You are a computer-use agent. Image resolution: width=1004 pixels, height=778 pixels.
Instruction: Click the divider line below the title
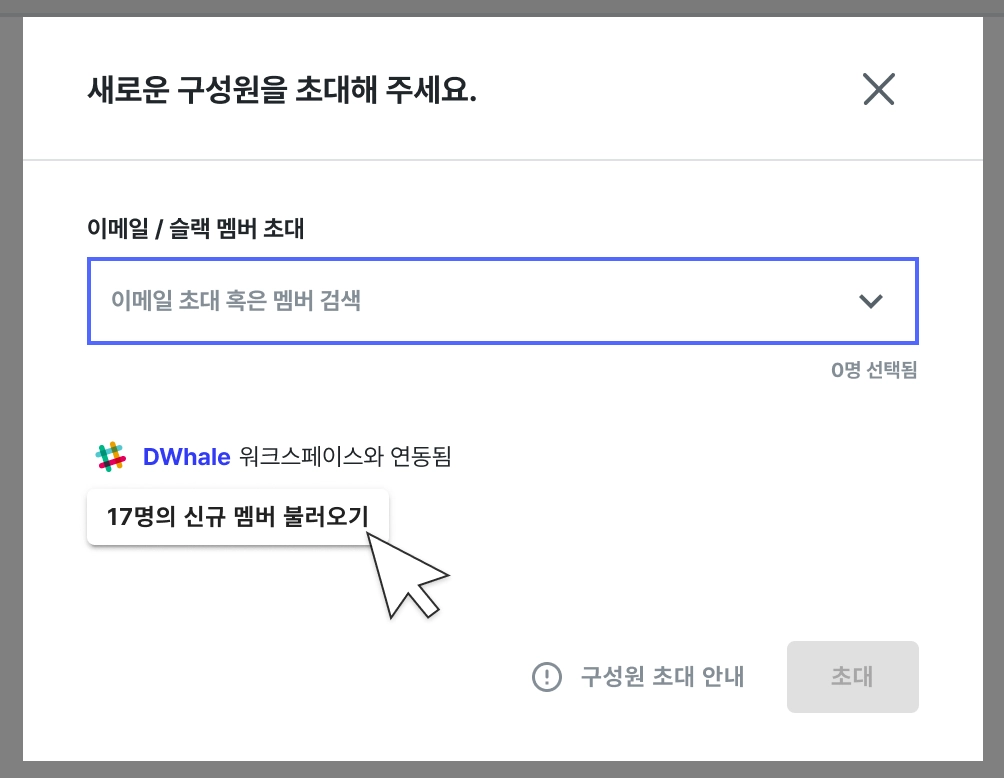500,159
